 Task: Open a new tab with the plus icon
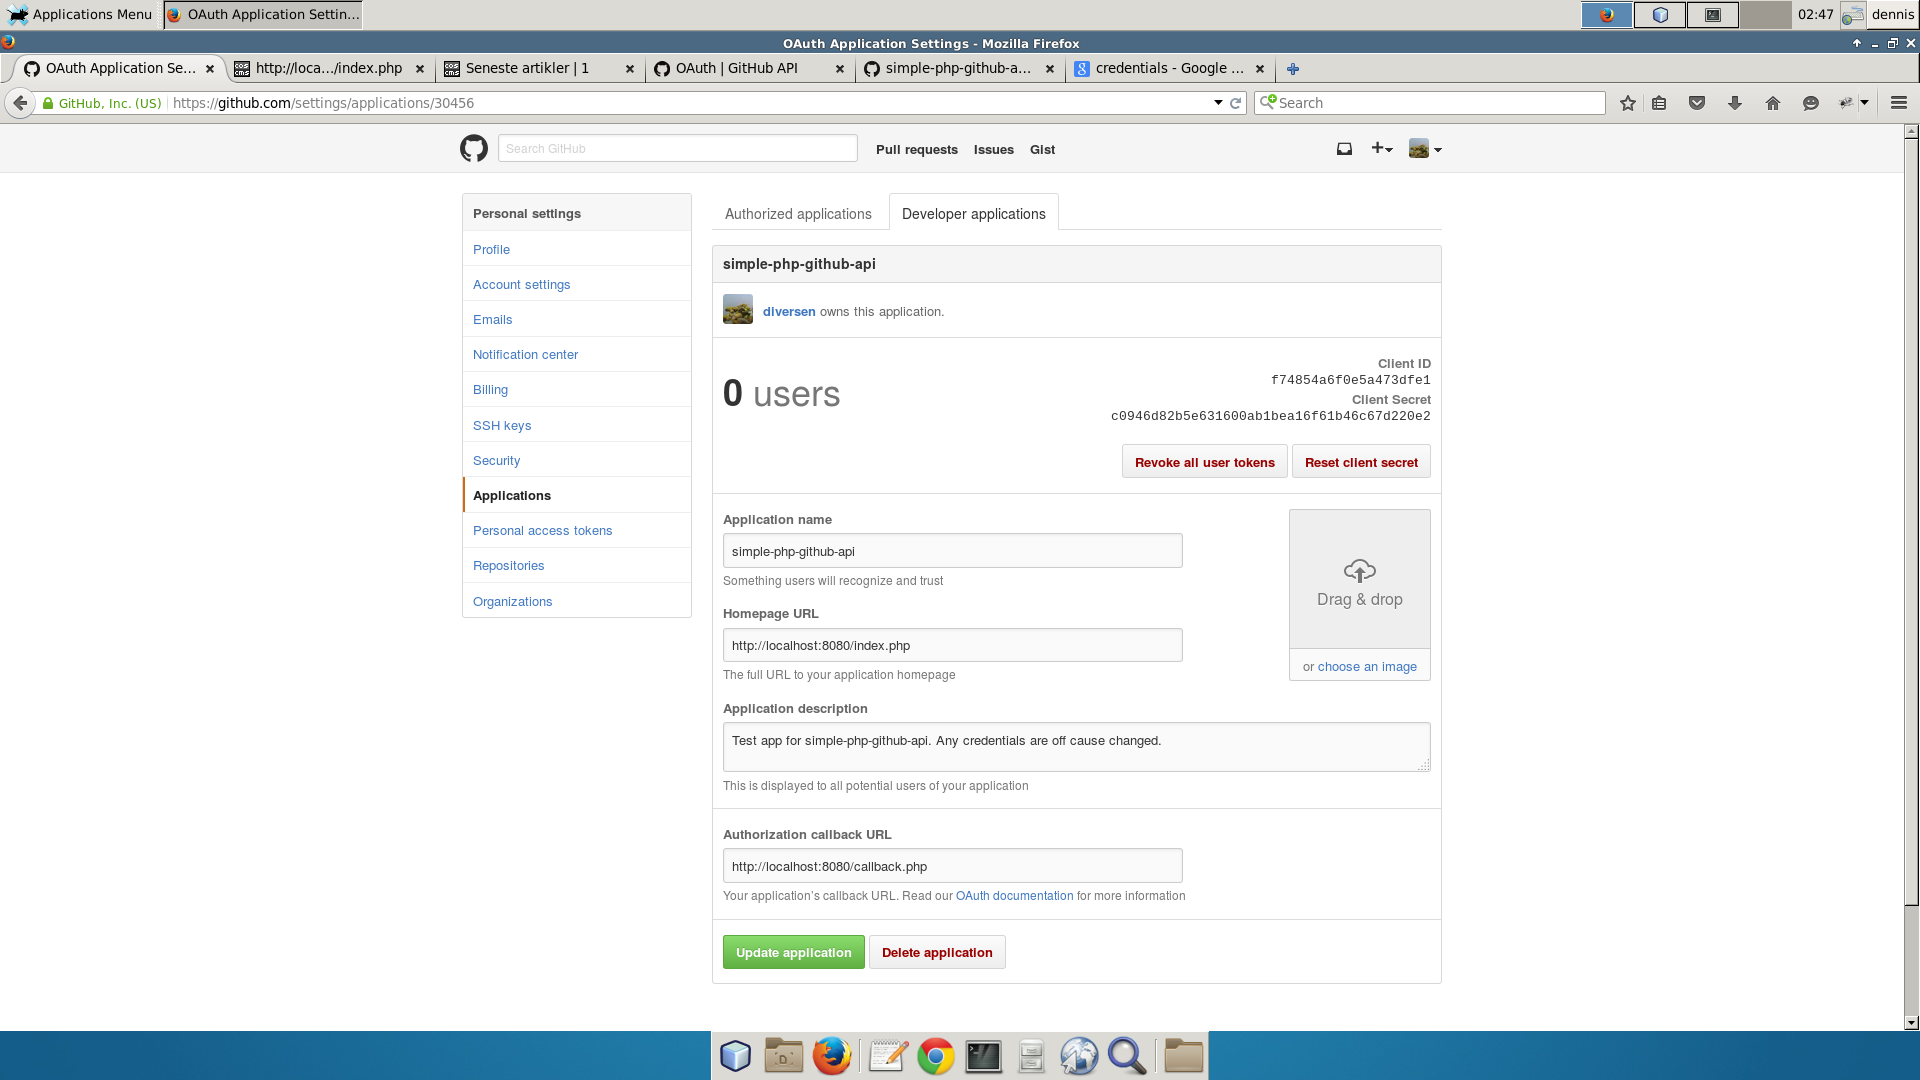point(1293,69)
